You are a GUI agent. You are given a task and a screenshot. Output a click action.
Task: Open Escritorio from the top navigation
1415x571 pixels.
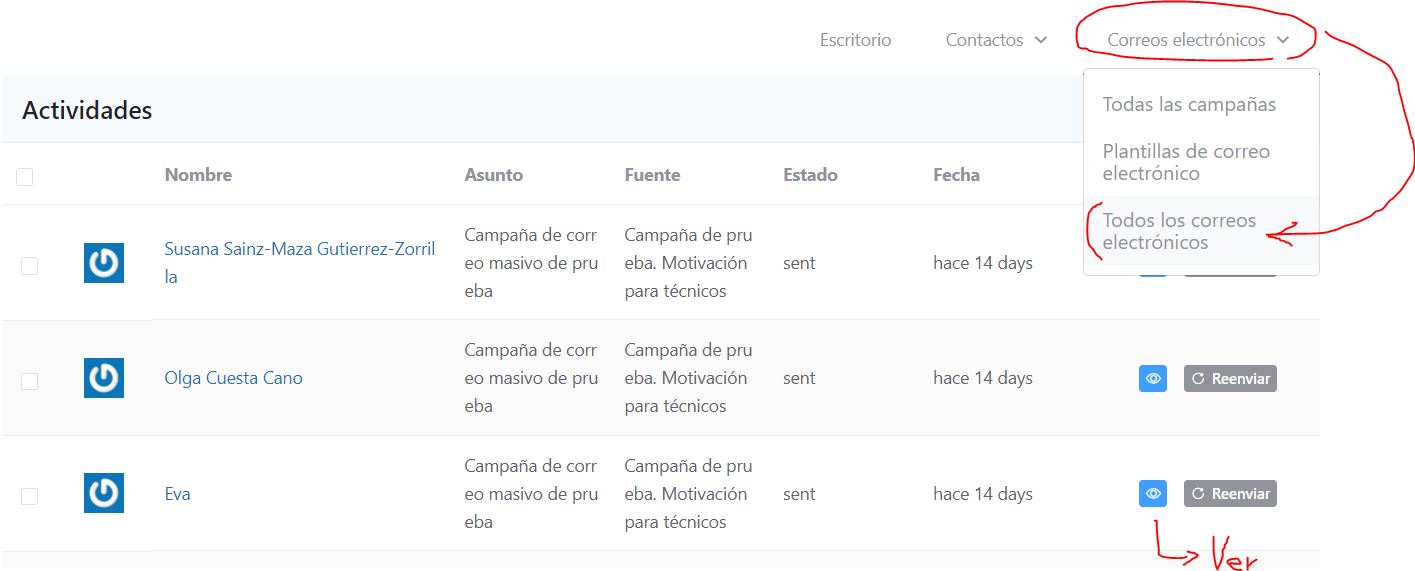(x=855, y=40)
